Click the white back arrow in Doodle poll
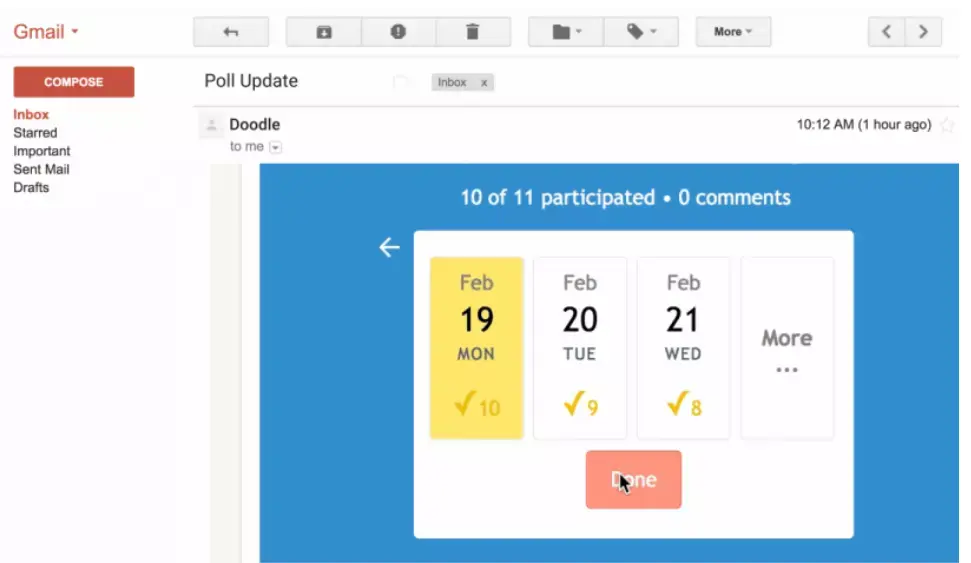 tap(390, 247)
